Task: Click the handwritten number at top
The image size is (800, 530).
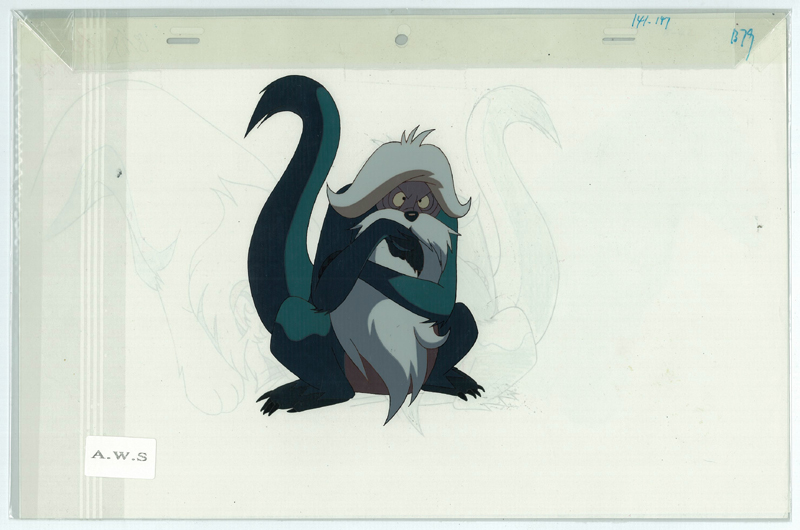Action: tap(650, 21)
